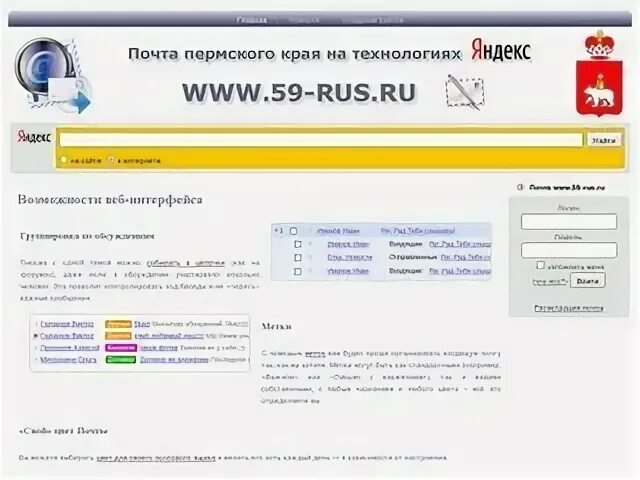
Task: Click the Яндекс logo in the header banner
Action: [x=501, y=51]
